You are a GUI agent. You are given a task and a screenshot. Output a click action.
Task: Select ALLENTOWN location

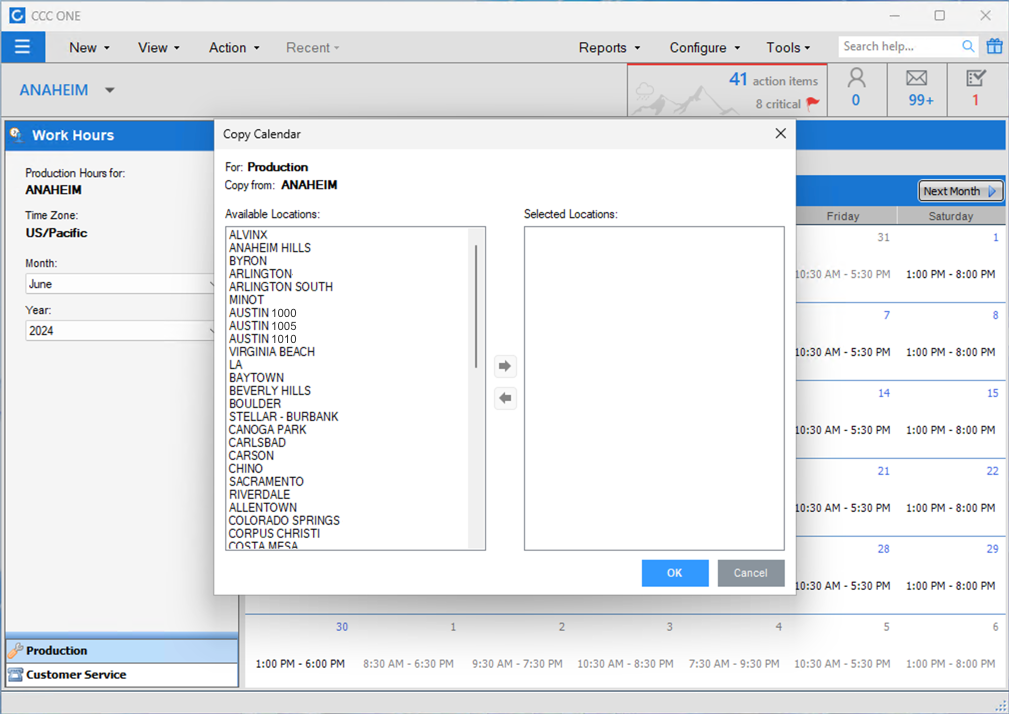(x=263, y=508)
